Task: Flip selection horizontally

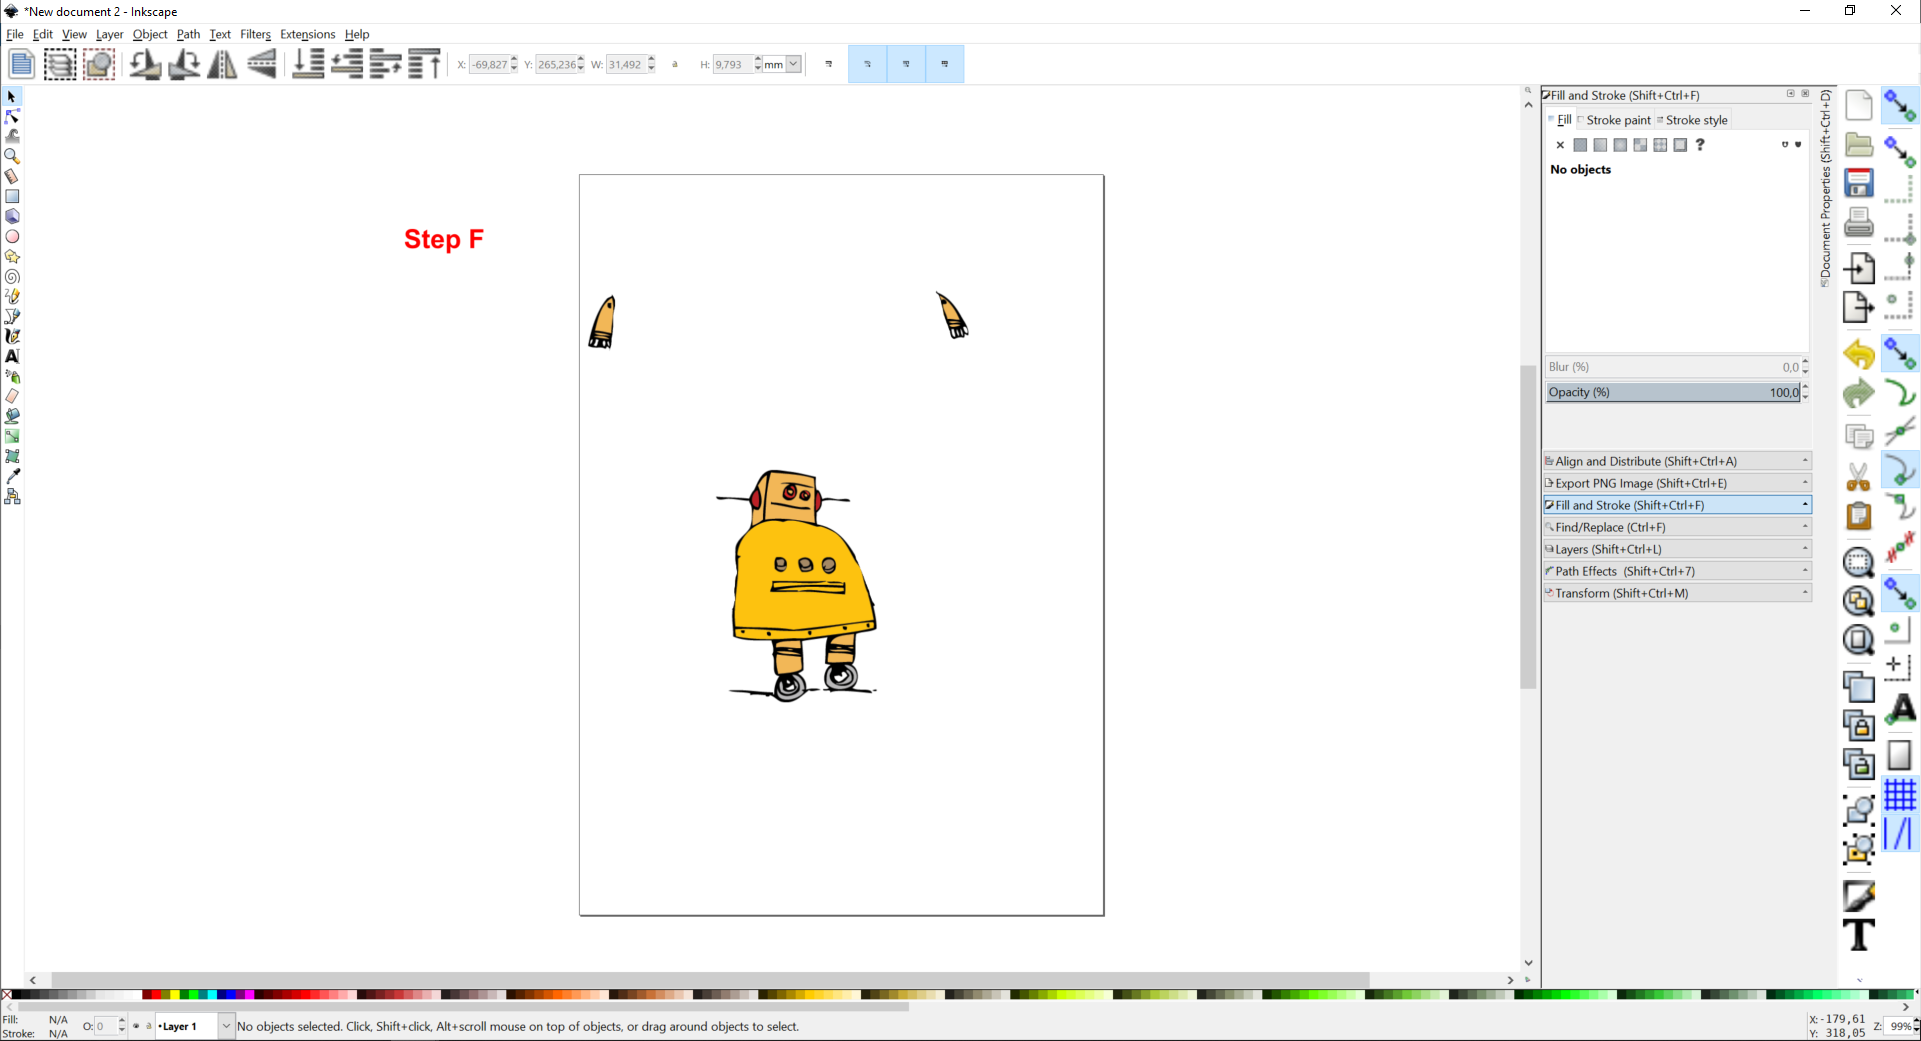Action: (x=221, y=64)
